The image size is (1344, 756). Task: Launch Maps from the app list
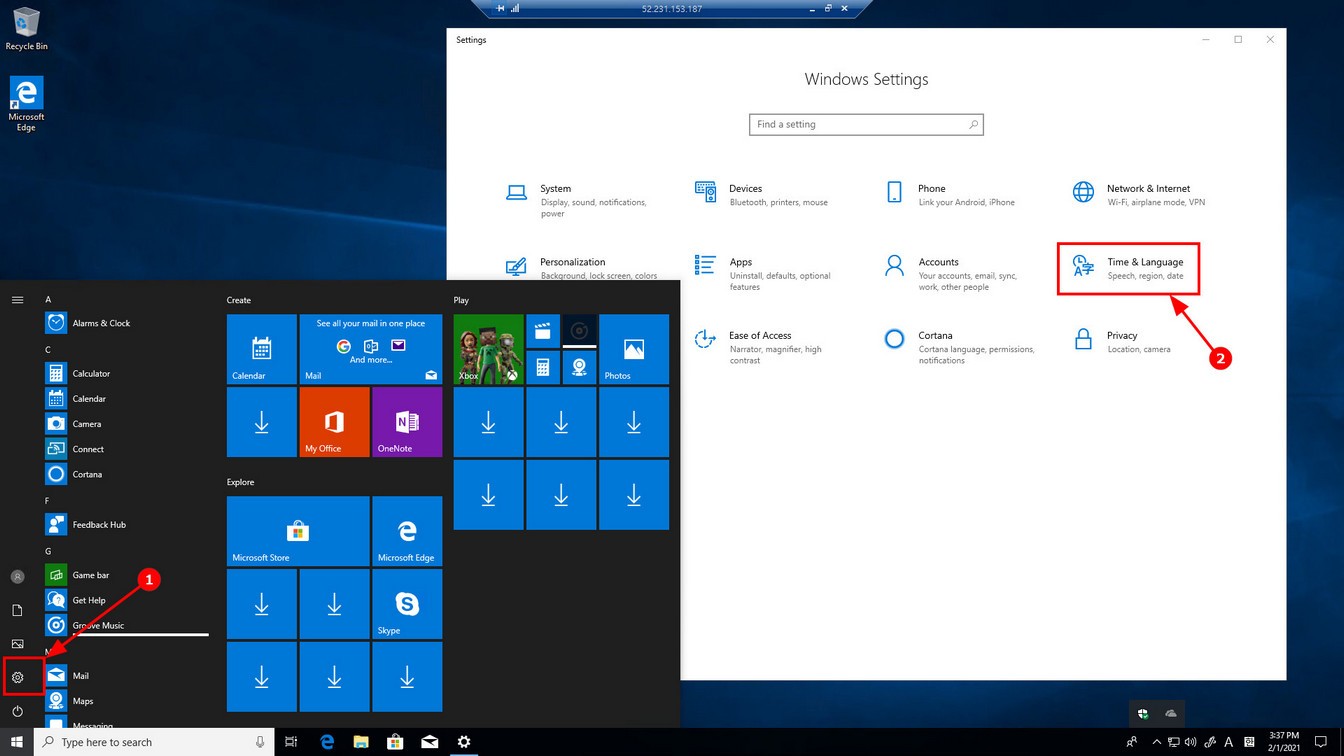(x=126, y=701)
